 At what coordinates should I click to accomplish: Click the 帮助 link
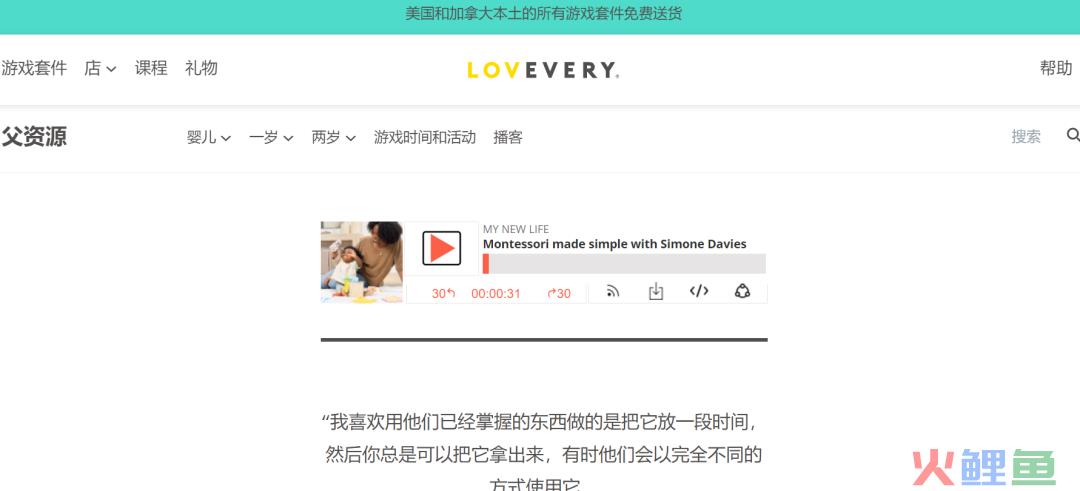point(1056,68)
